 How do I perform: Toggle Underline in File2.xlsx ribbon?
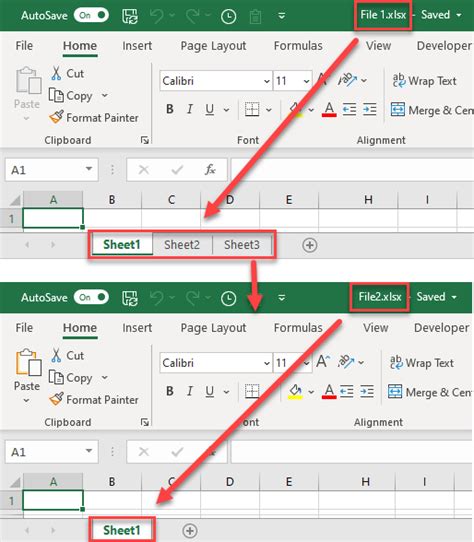click(x=210, y=392)
